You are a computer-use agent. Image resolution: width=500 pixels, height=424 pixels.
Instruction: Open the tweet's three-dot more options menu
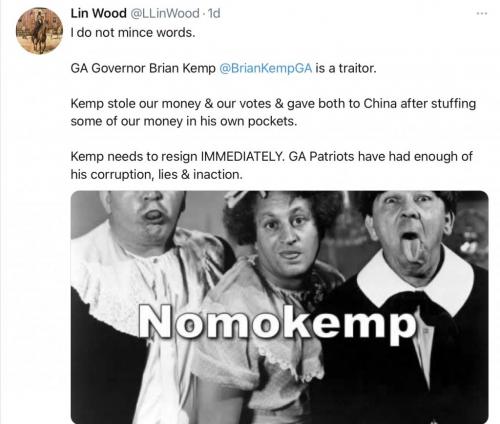tap(482, 14)
